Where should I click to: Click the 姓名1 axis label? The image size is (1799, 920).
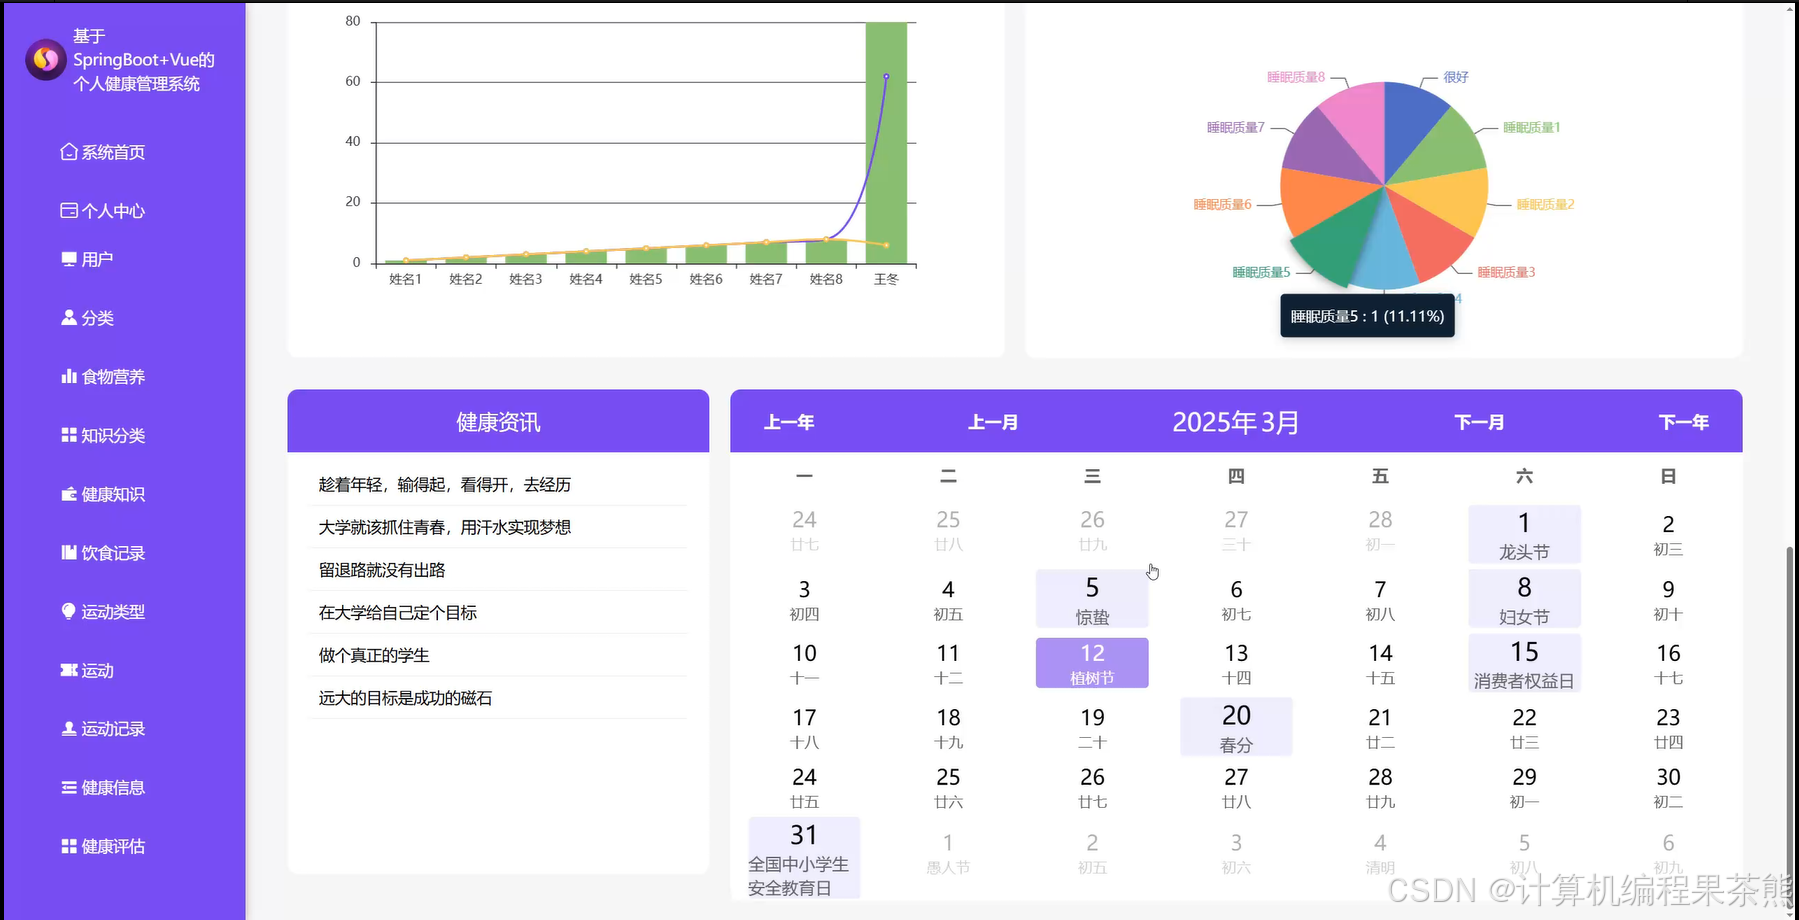click(405, 279)
